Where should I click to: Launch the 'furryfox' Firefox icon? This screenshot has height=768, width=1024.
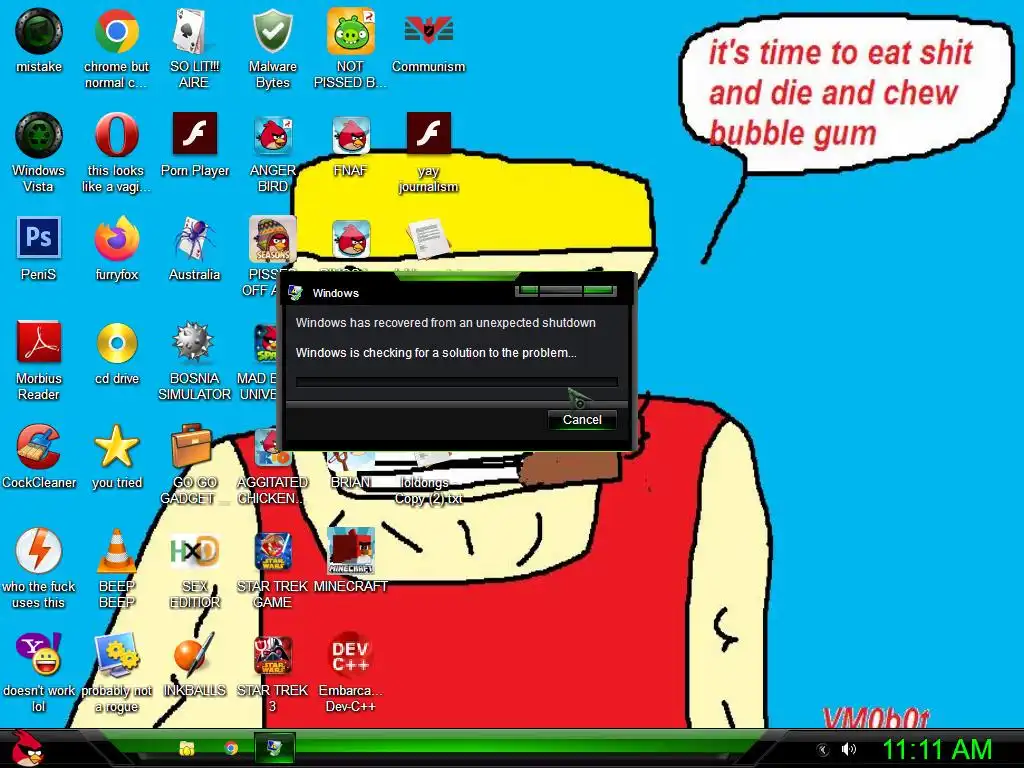(116, 239)
